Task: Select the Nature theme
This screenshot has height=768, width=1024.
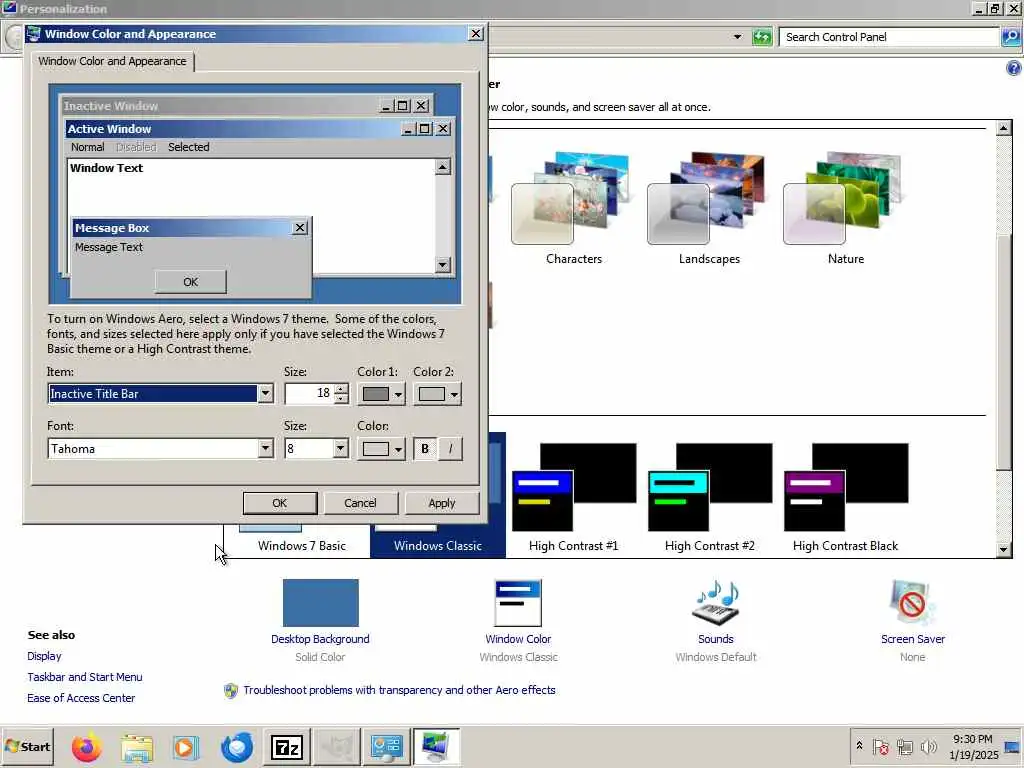Action: (845, 208)
